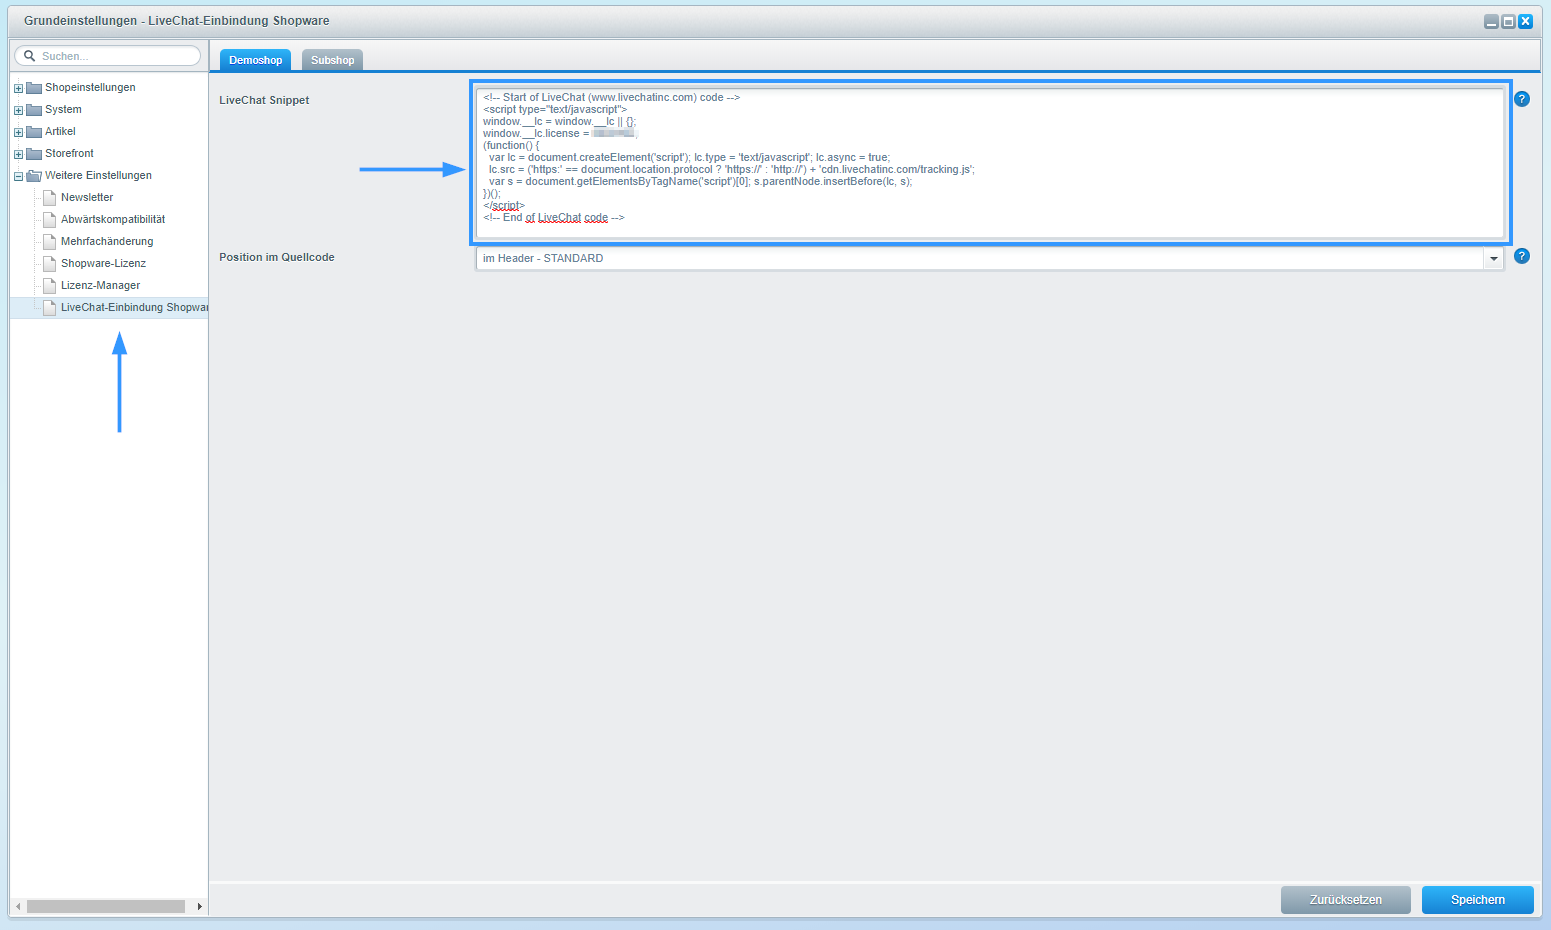Click the Lizenz-Manager document icon
1551x930 pixels.
click(49, 285)
